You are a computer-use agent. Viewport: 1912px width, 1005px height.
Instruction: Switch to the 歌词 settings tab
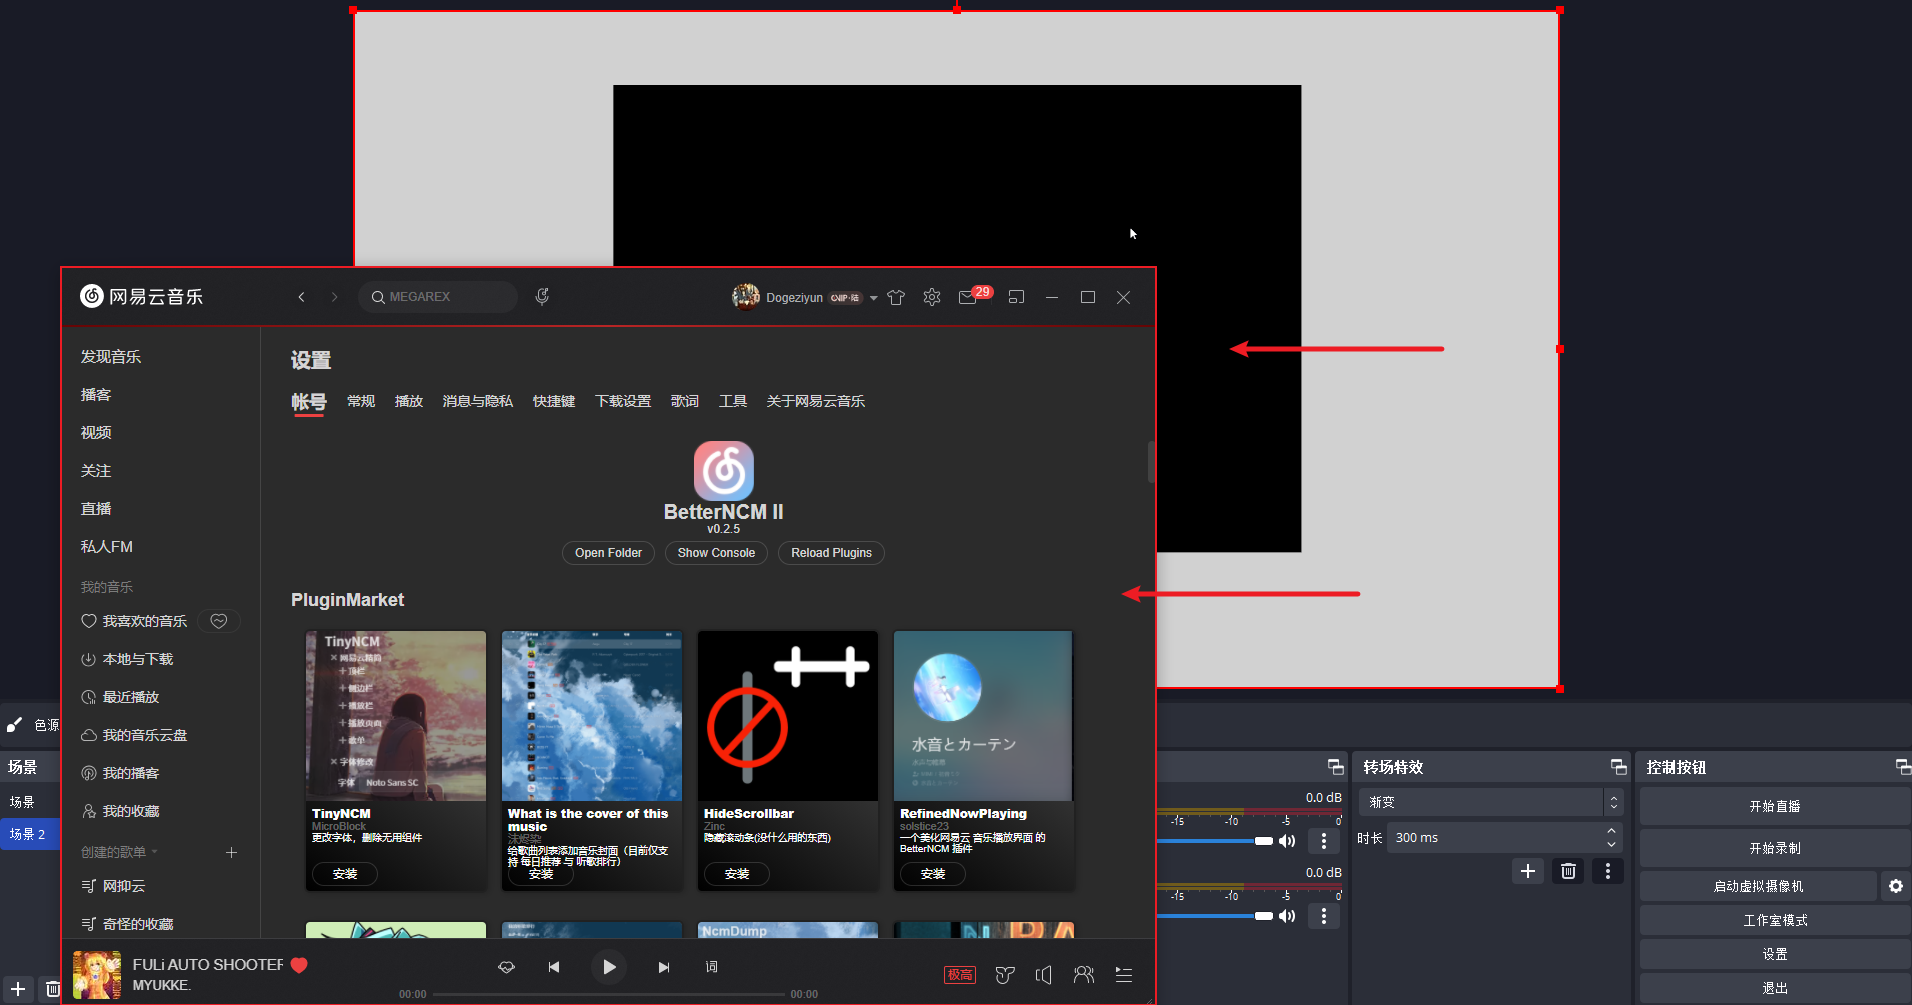pyautogui.click(x=685, y=401)
